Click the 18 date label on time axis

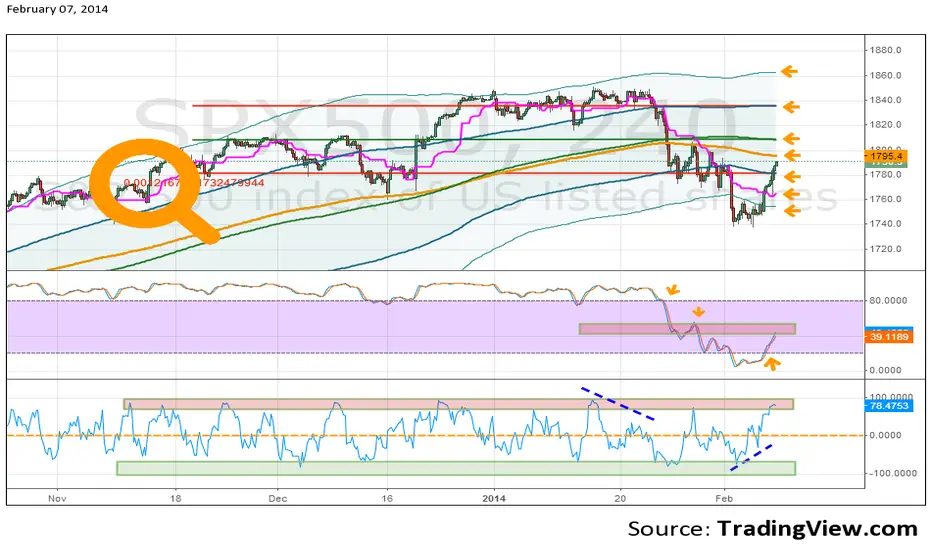point(175,498)
